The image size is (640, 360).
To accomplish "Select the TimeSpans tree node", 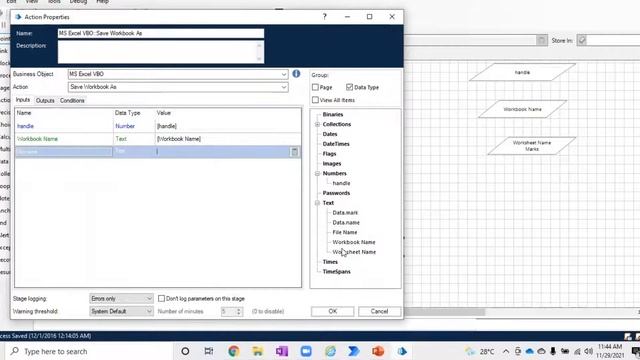I will coord(336,271).
